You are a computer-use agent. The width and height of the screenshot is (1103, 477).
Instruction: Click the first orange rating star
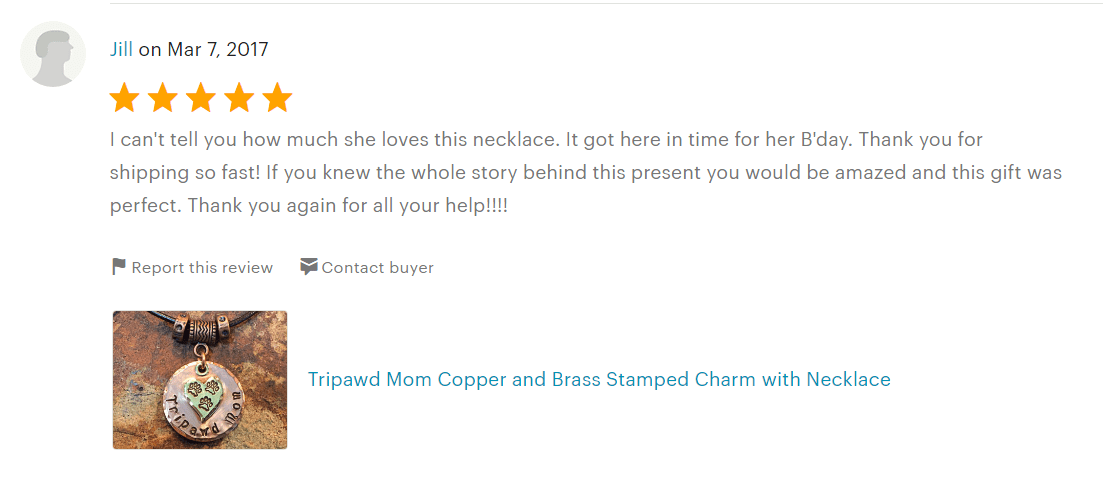pyautogui.click(x=125, y=98)
